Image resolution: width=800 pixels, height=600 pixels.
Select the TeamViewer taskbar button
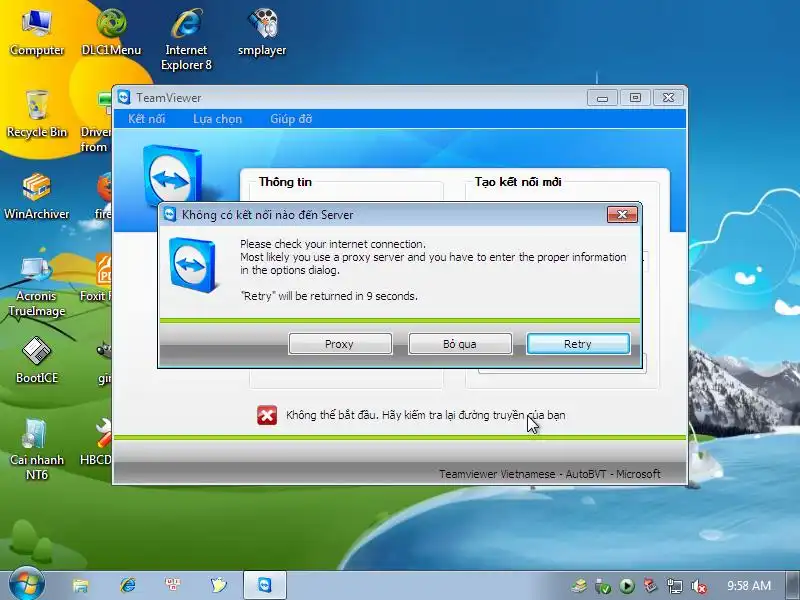tap(265, 585)
